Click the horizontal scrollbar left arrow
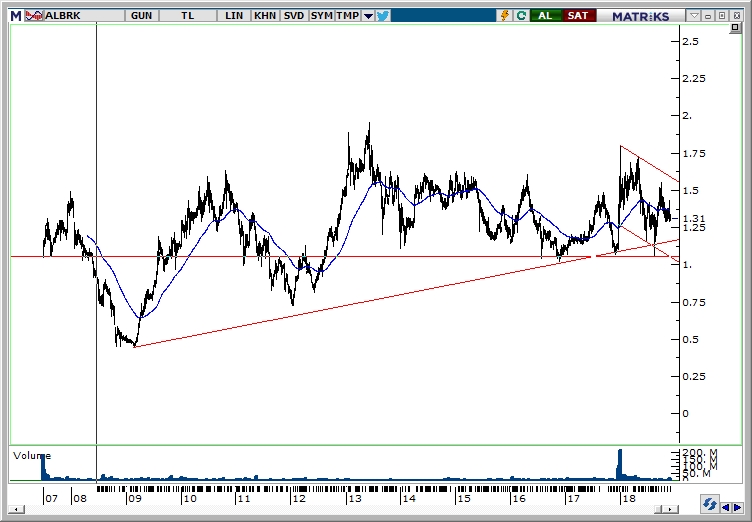Screen dimensions: 752x522 click(17, 510)
